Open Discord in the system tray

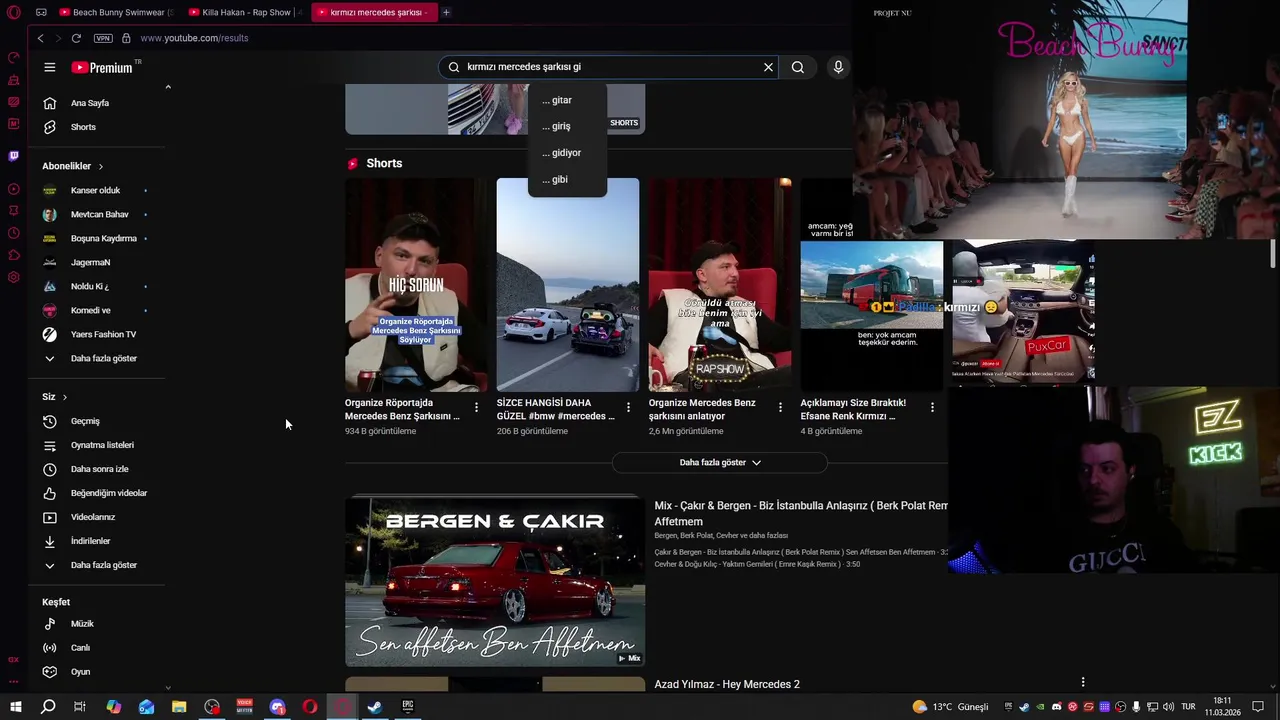pyautogui.click(x=1056, y=707)
